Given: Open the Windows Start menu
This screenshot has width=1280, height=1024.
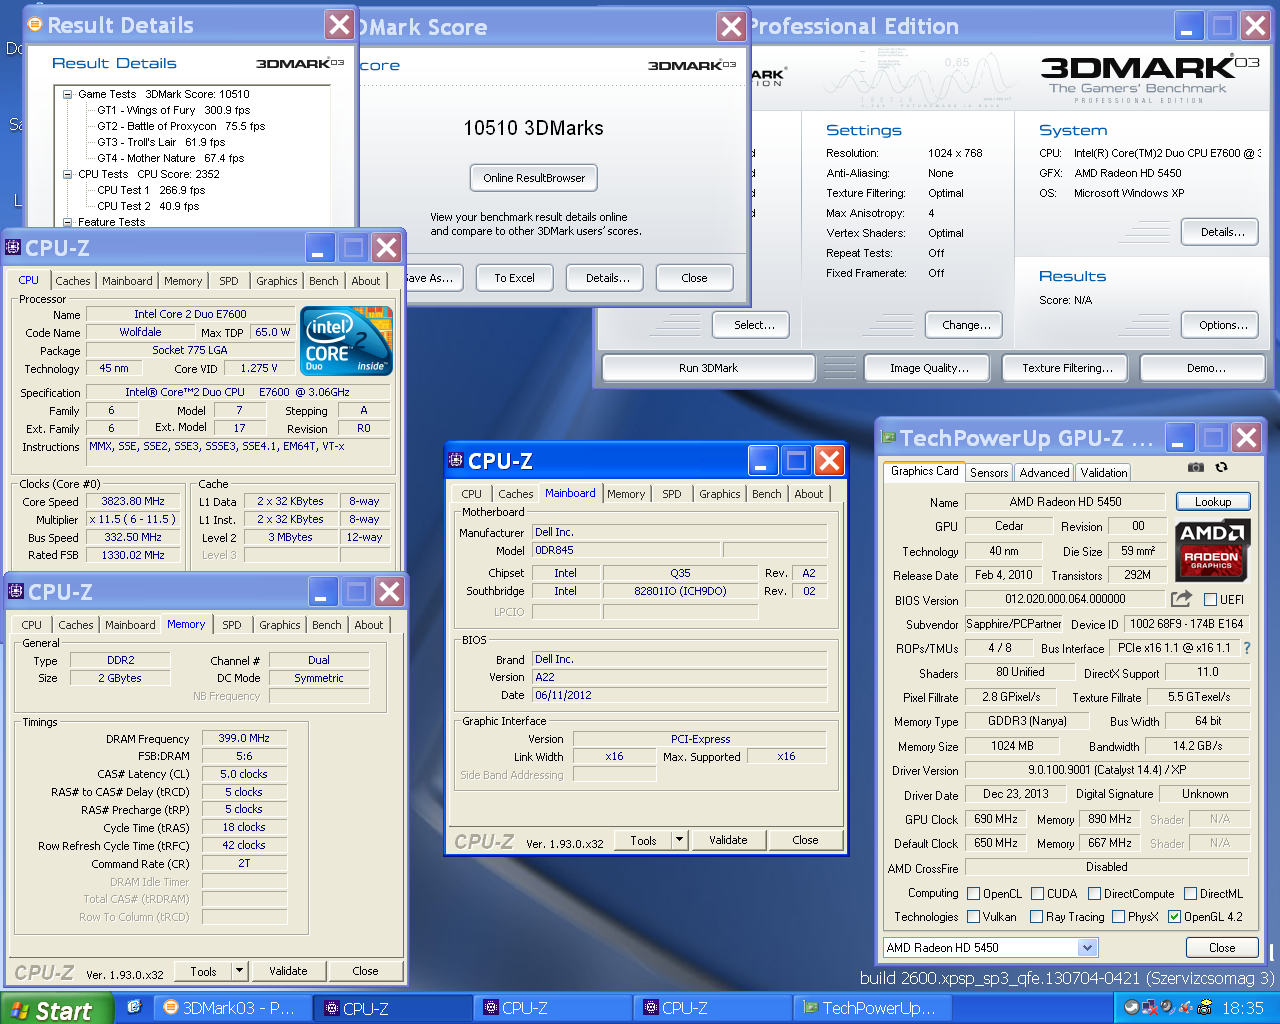Looking at the screenshot, I should point(56,1009).
